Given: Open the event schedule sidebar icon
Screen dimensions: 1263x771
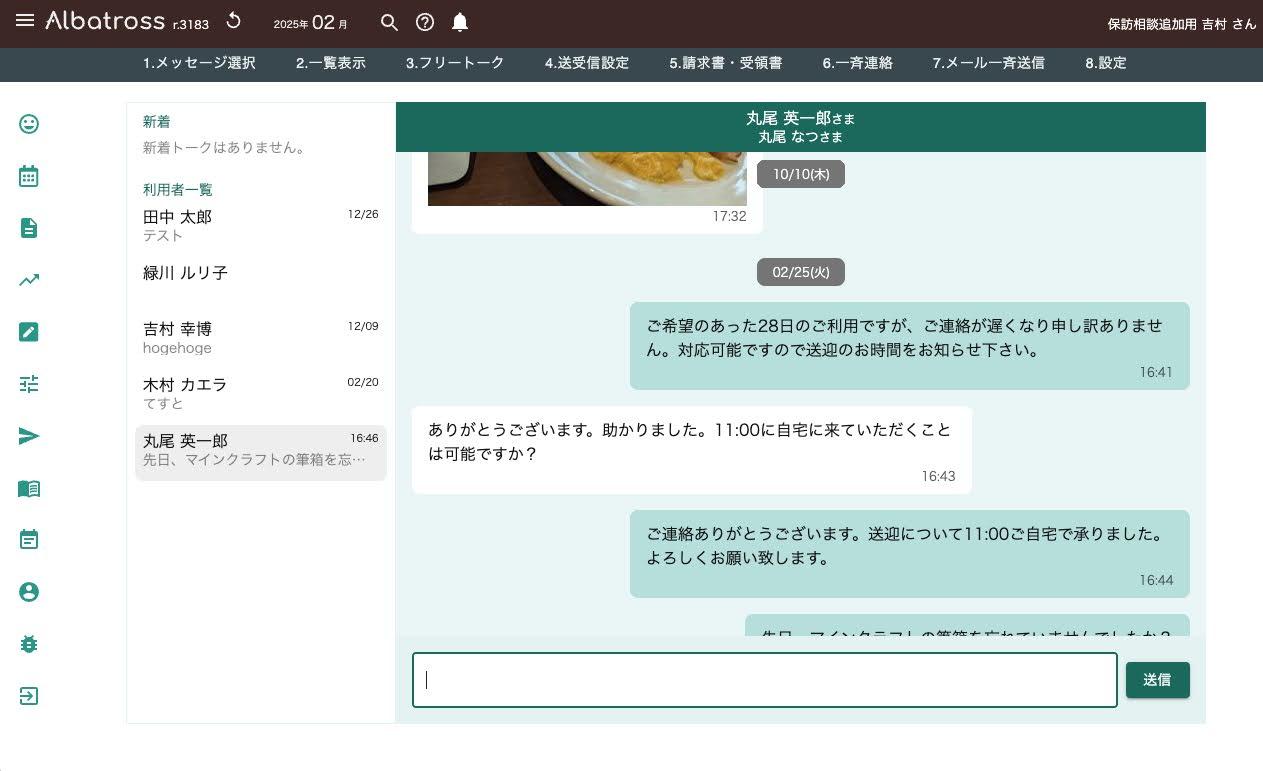Looking at the screenshot, I should pyautogui.click(x=29, y=540).
